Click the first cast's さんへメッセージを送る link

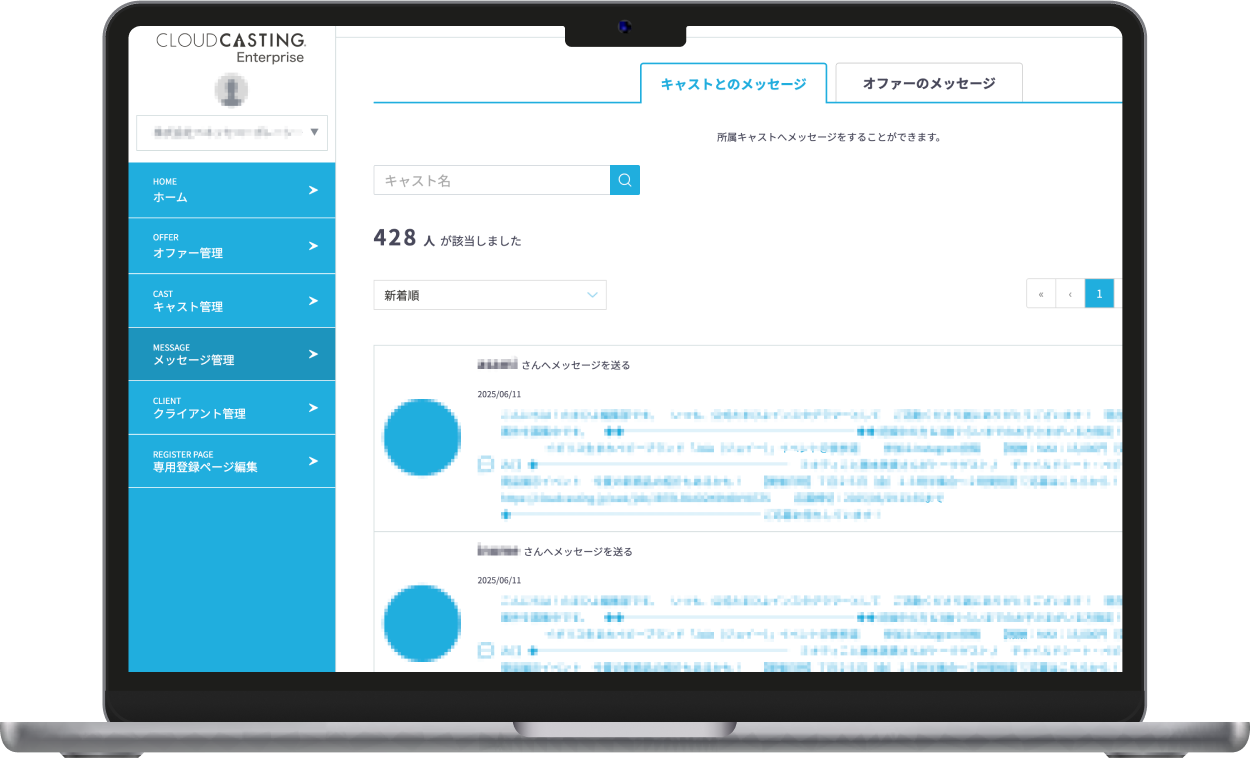coord(575,365)
